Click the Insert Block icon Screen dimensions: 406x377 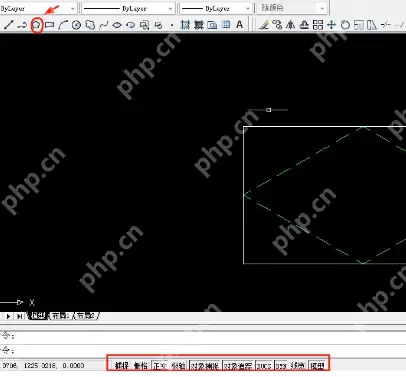(x=144, y=25)
